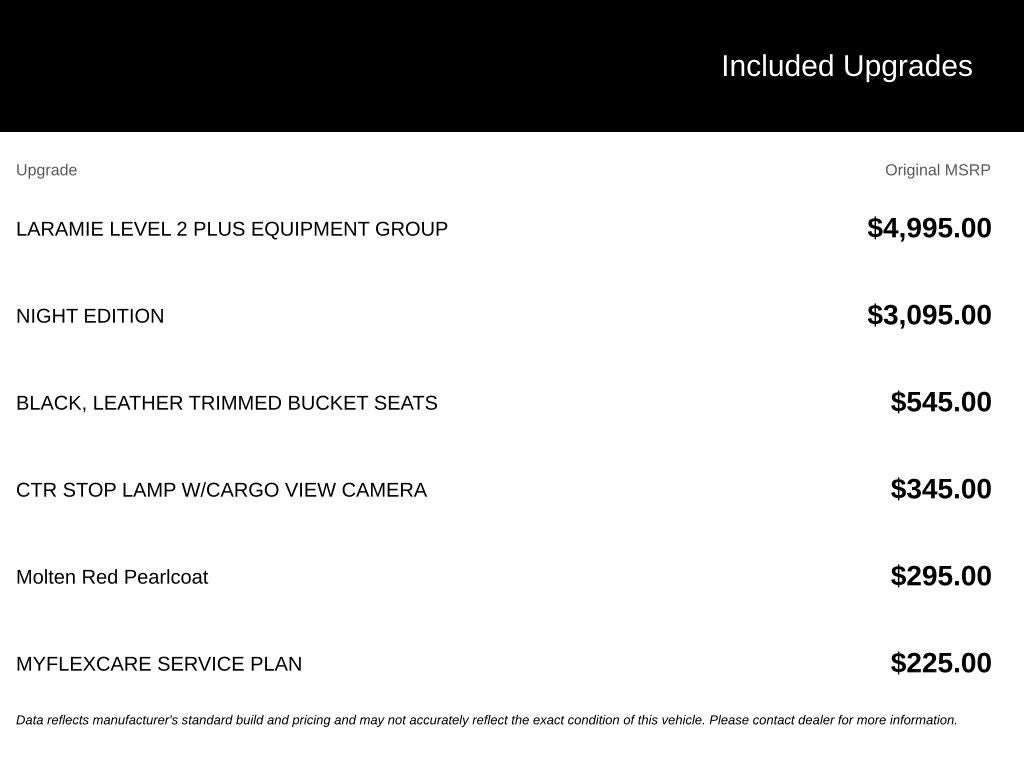Click the Original MSRP column header
The image size is (1024, 768).
tap(937, 170)
